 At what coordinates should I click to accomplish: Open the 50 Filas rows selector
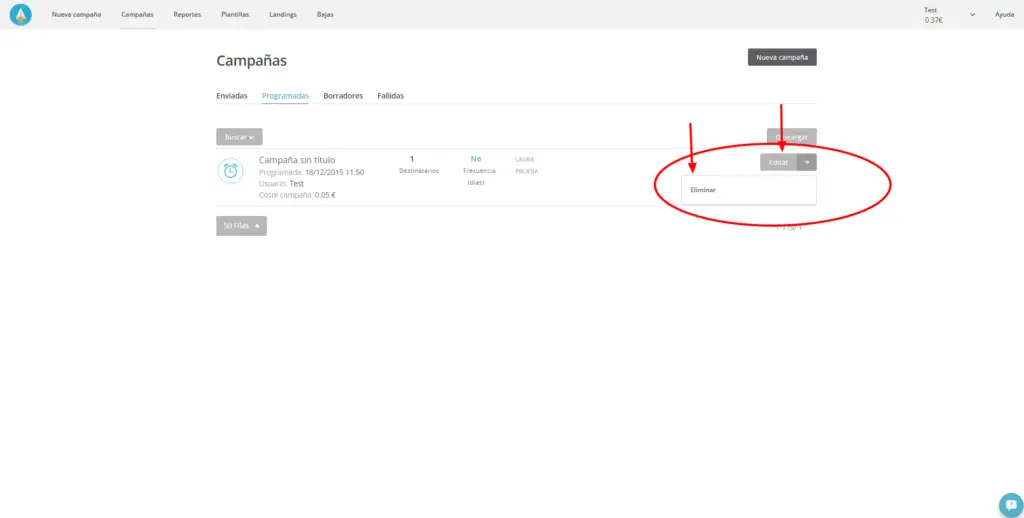pyautogui.click(x=241, y=226)
